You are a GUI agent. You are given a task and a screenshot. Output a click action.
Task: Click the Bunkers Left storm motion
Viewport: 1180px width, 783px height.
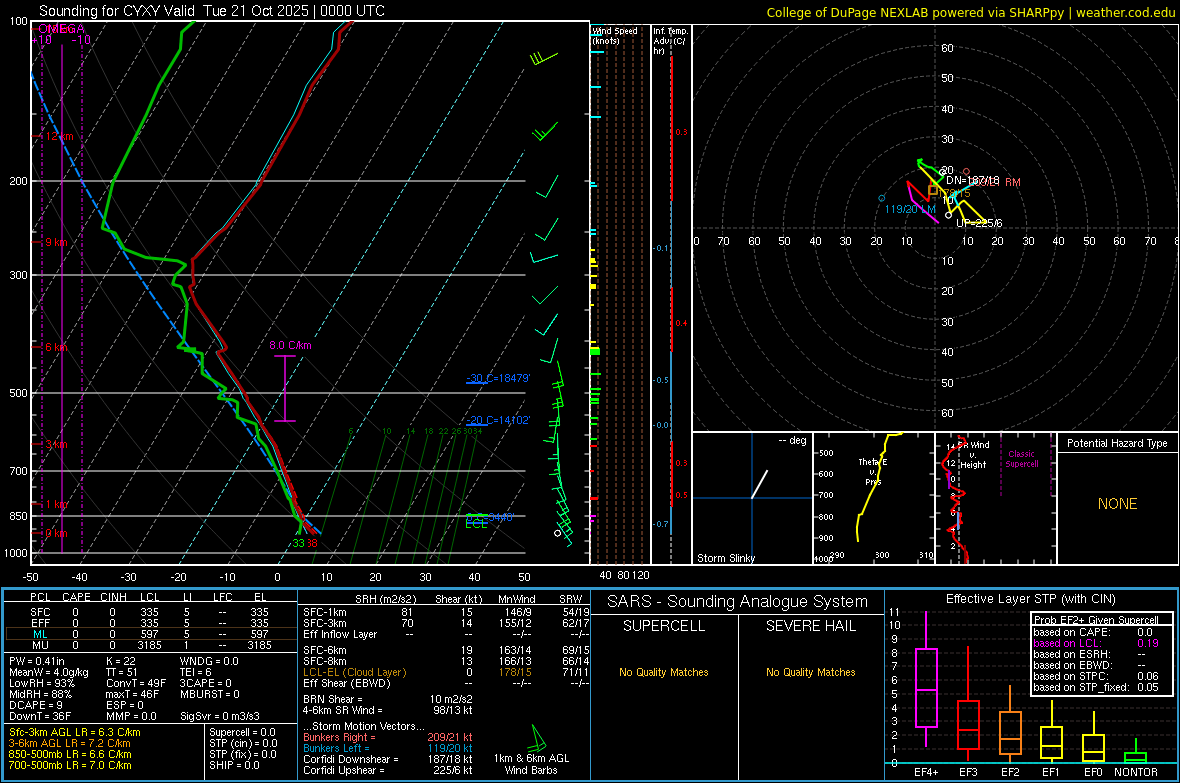(388, 748)
